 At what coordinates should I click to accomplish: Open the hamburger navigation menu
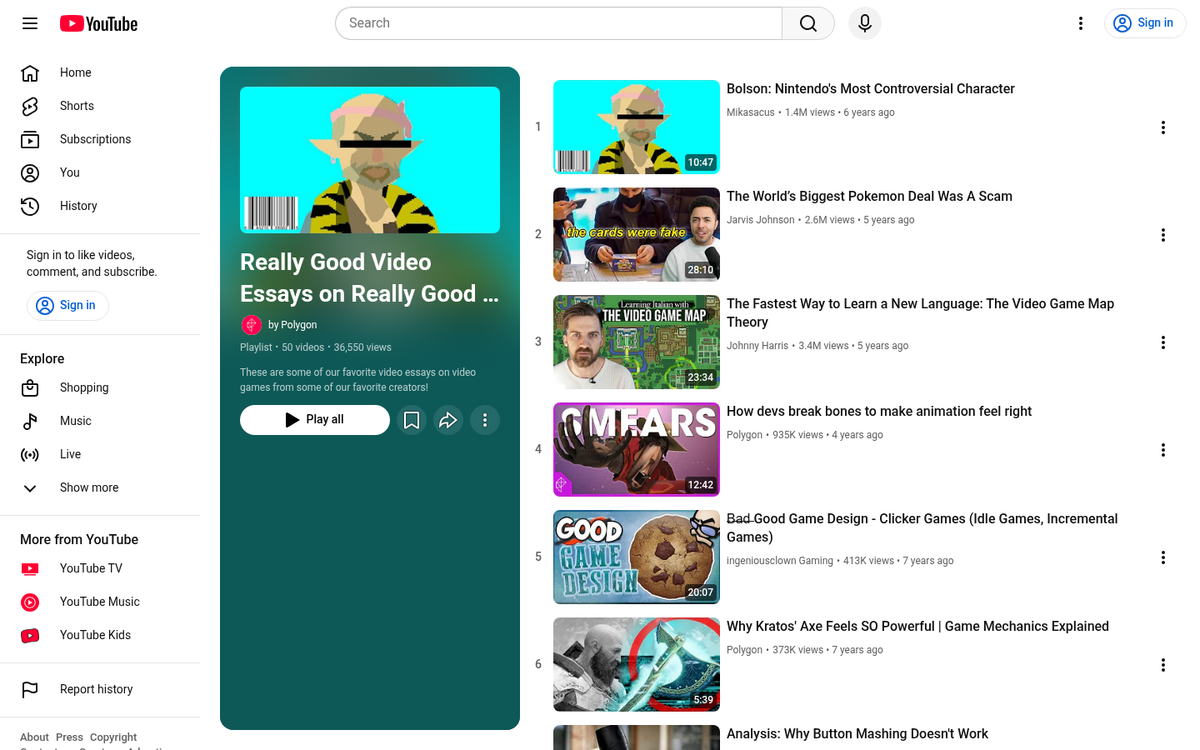(x=30, y=23)
